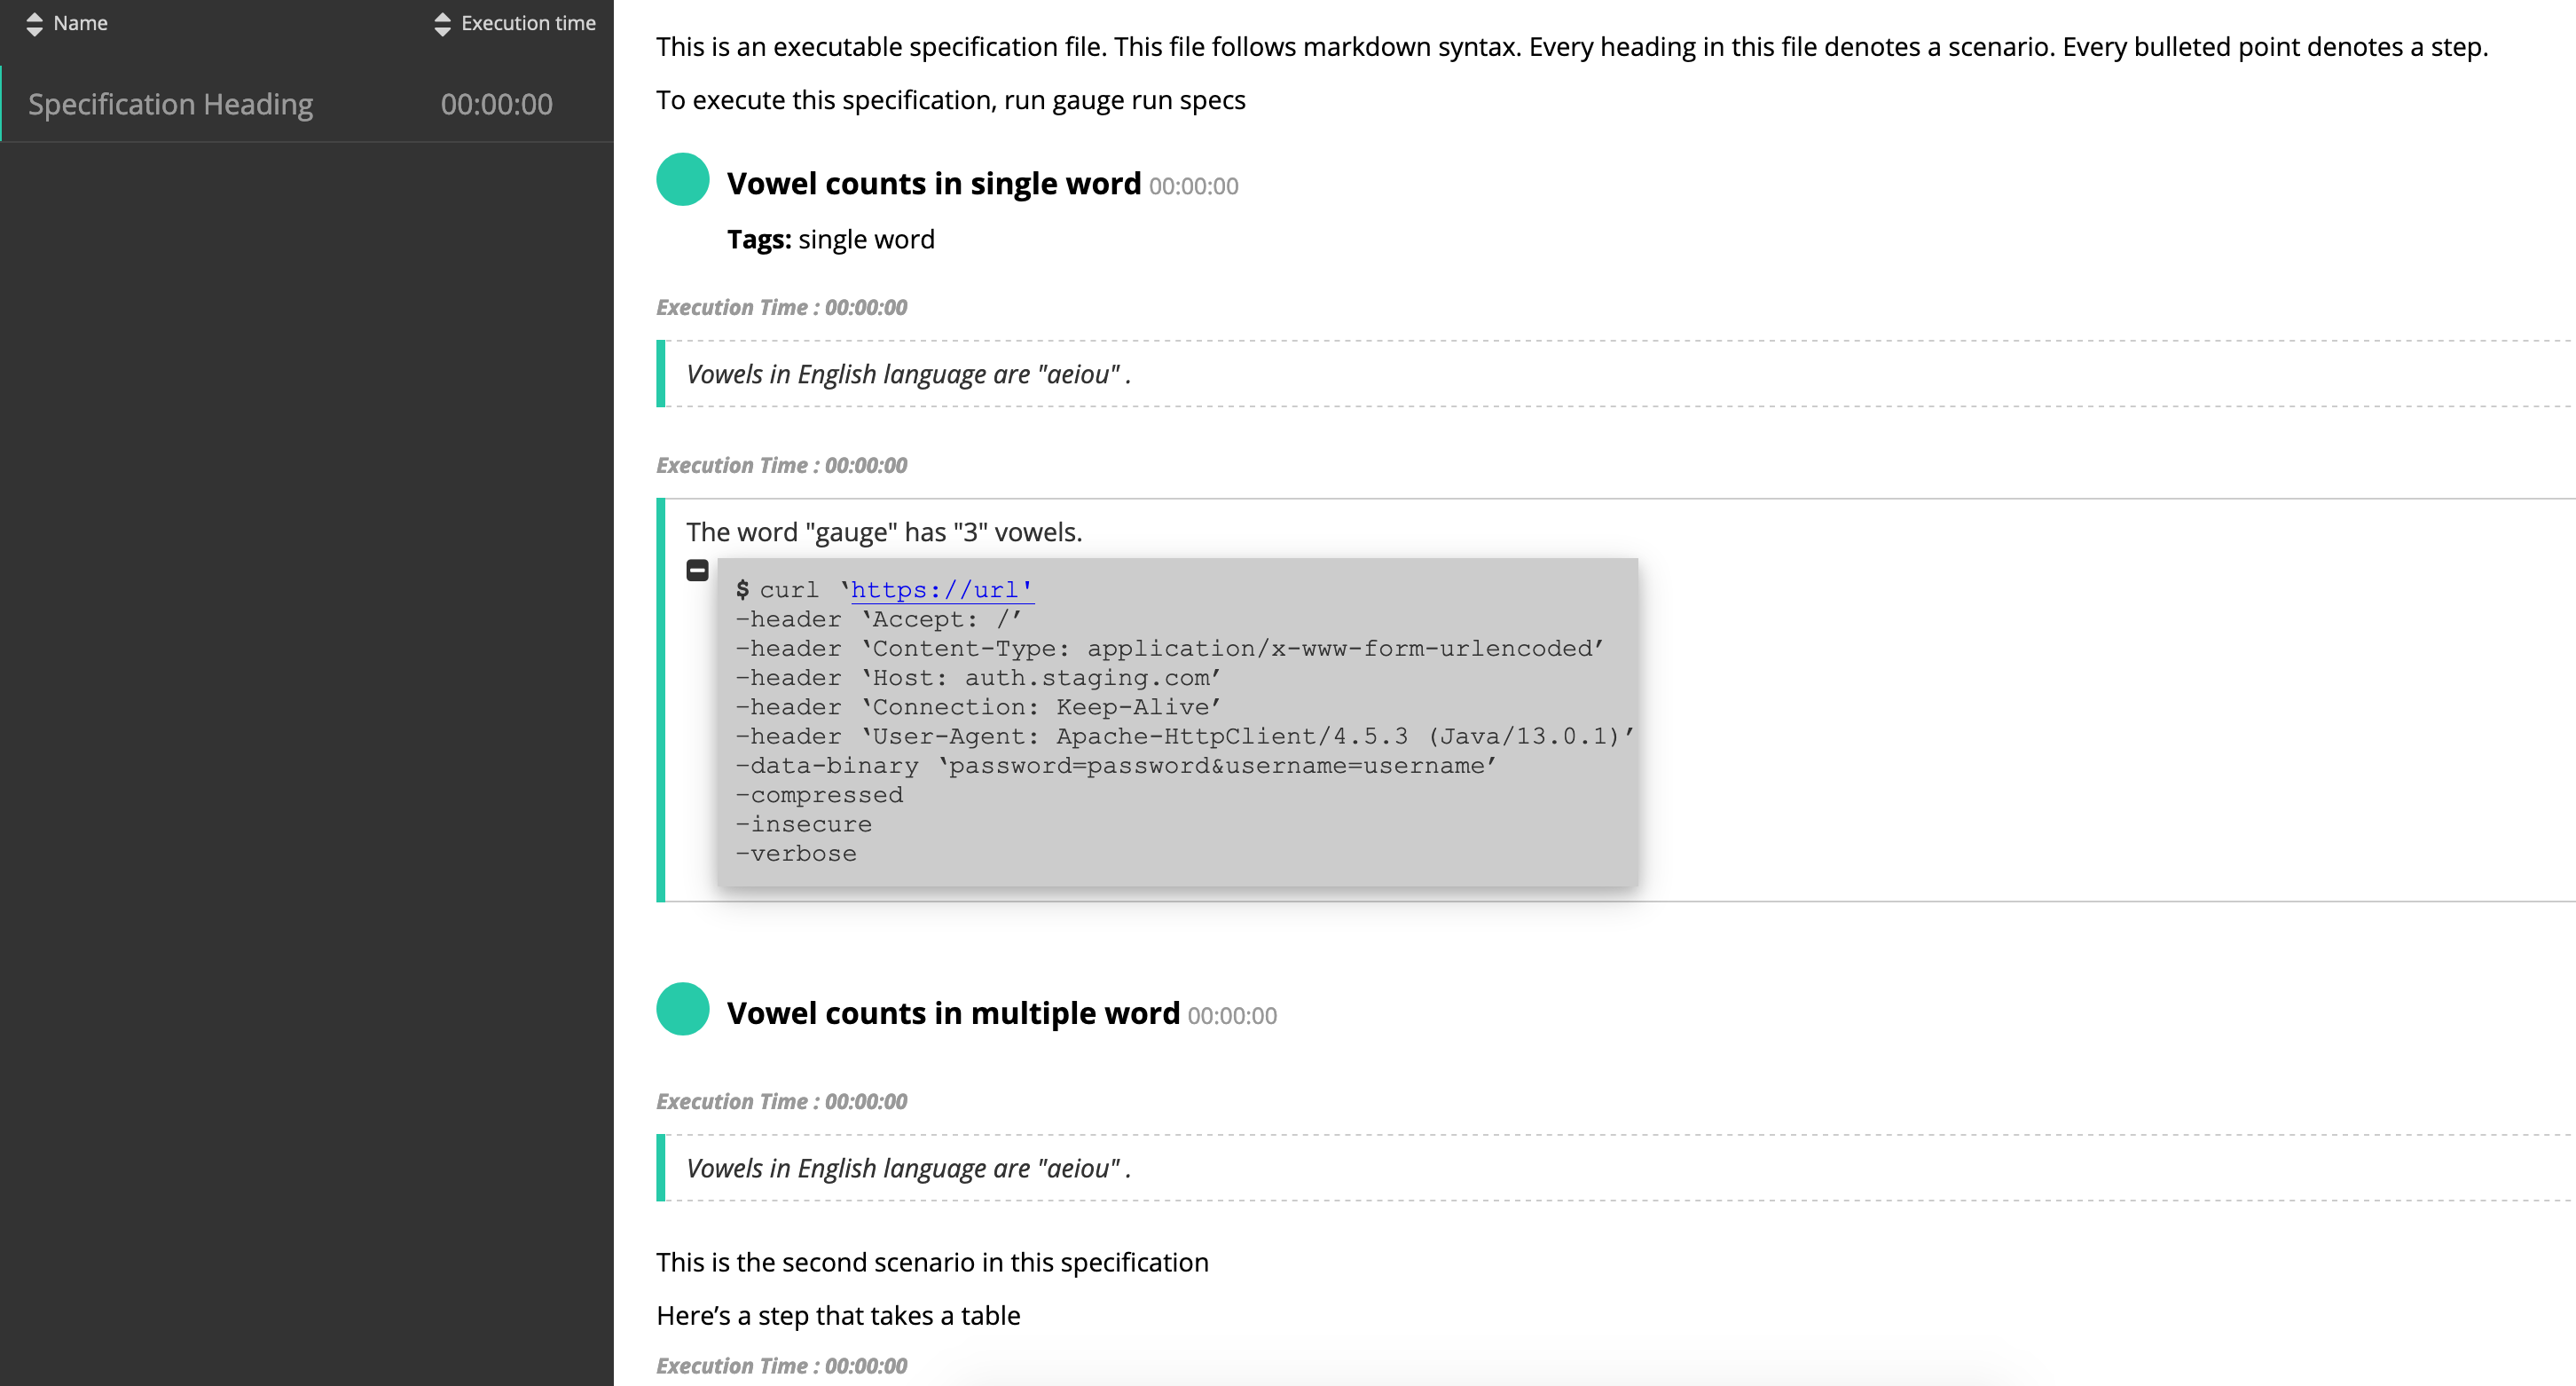
Task: Click the teal progress bar beside Specification Heading
Action: [x=3, y=103]
